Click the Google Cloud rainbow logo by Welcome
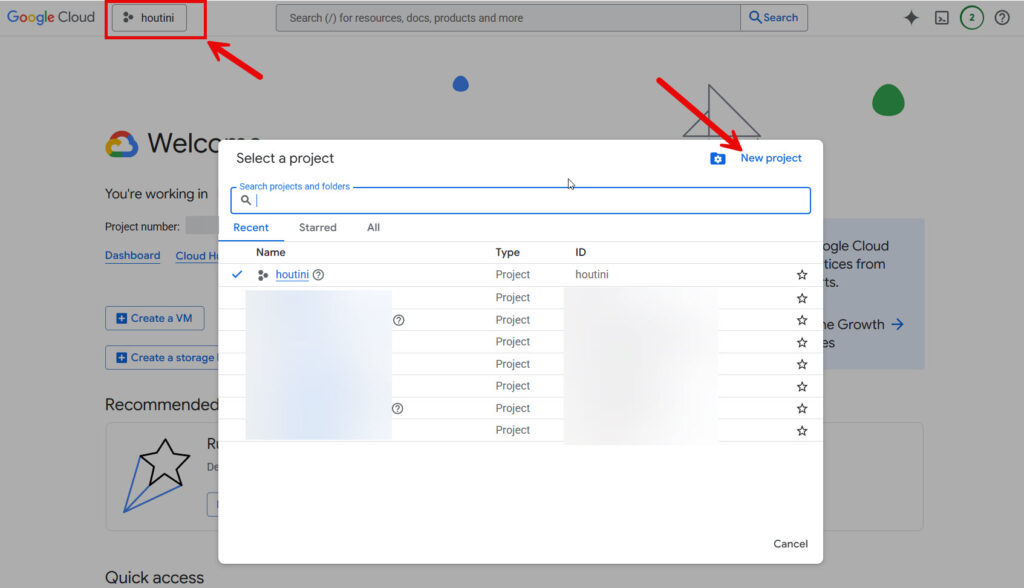Image resolution: width=1024 pixels, height=588 pixels. click(x=121, y=144)
